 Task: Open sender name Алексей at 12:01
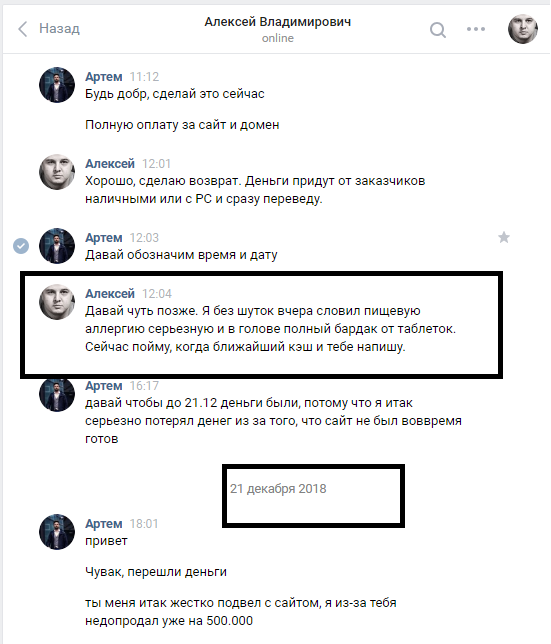coord(110,163)
